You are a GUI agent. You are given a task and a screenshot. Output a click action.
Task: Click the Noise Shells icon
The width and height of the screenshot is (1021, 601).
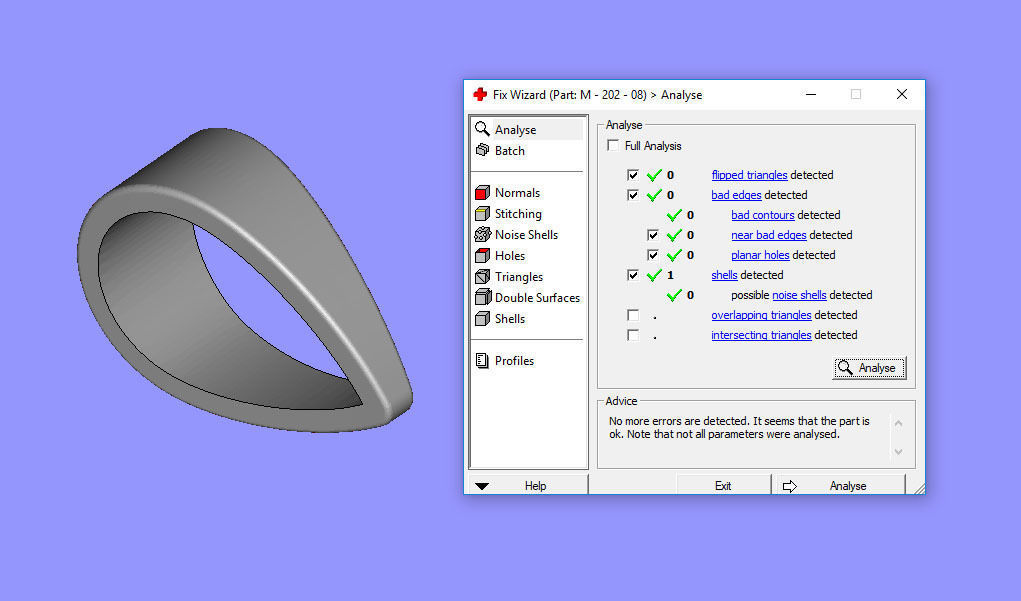click(483, 234)
